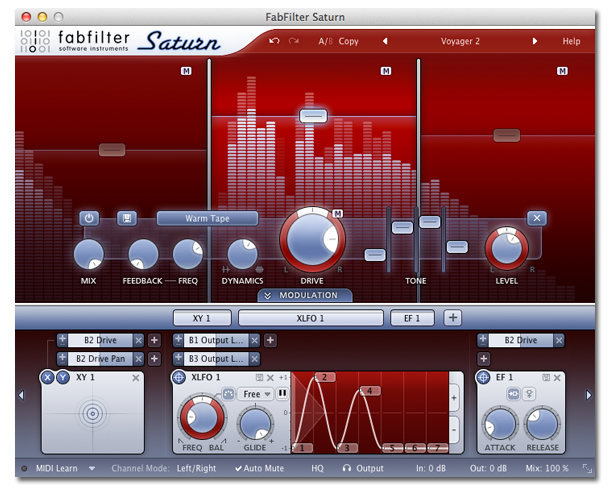610x491 pixels.
Task: Remove the B3 Output L... slot
Action: coord(254,359)
